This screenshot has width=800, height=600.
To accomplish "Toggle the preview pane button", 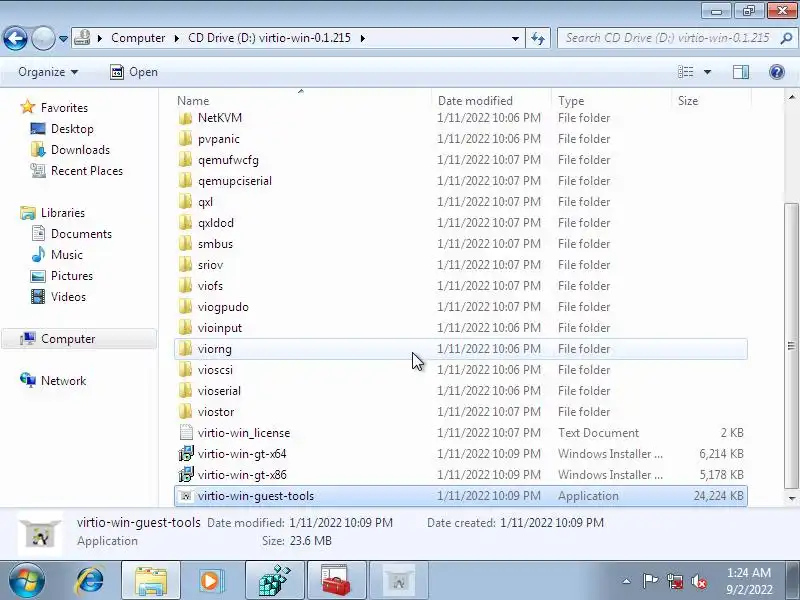I will pyautogui.click(x=741, y=72).
